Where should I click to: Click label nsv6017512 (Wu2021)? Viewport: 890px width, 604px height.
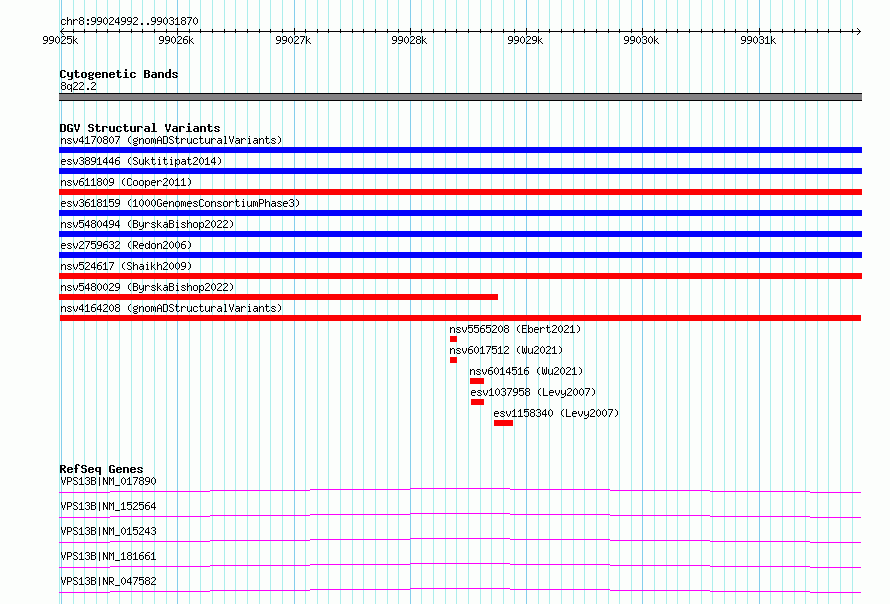click(x=506, y=350)
